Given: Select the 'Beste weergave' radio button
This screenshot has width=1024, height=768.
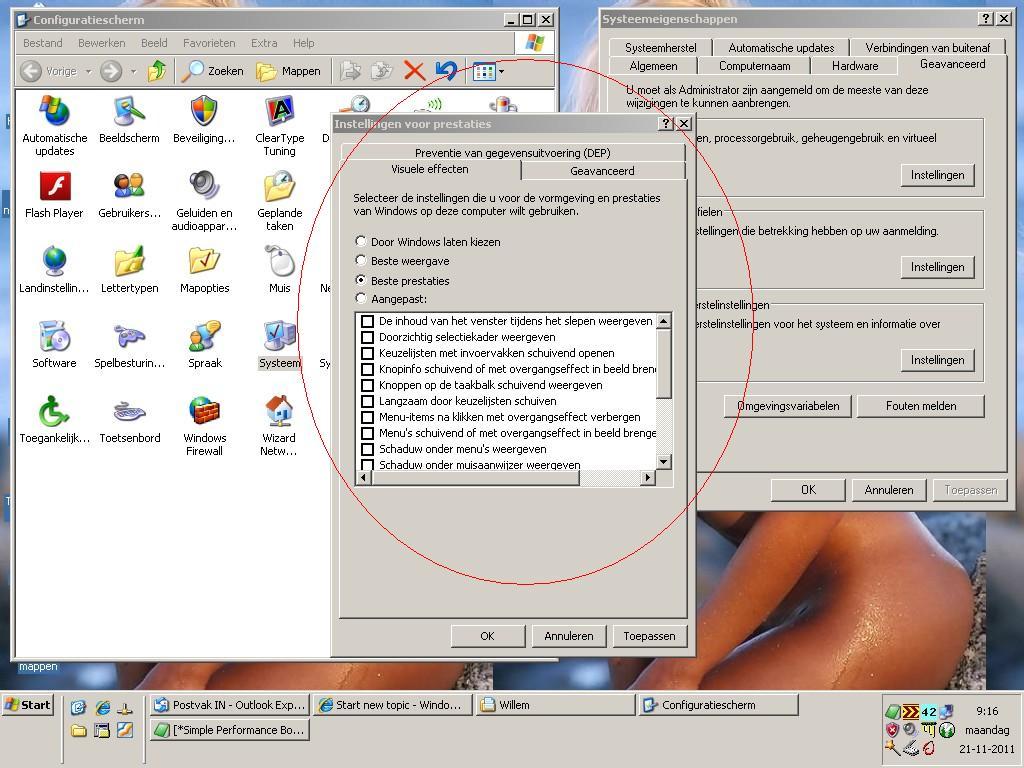Looking at the screenshot, I should click(x=361, y=261).
